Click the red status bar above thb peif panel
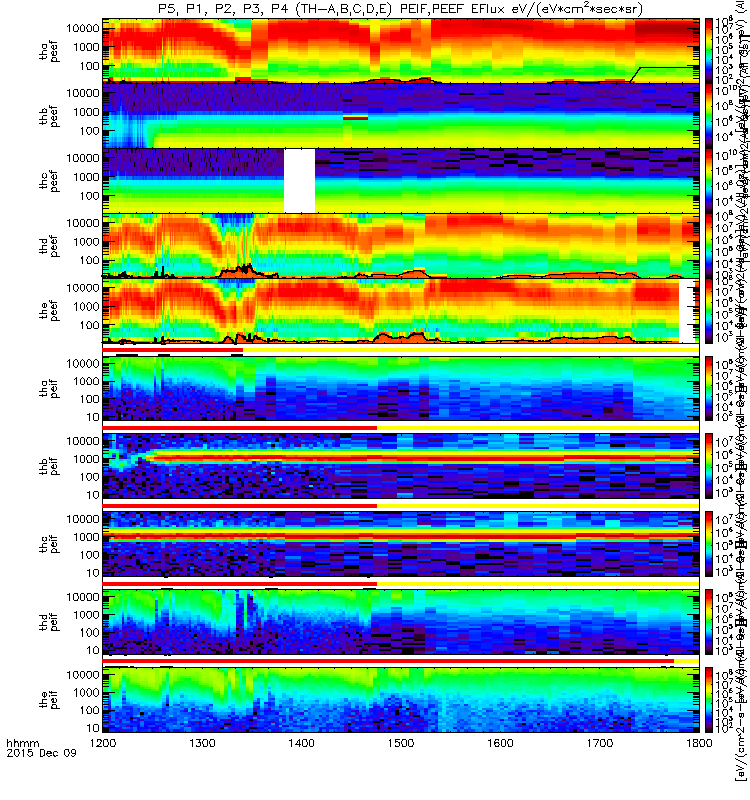The height and width of the screenshot is (800, 750). 240,428
